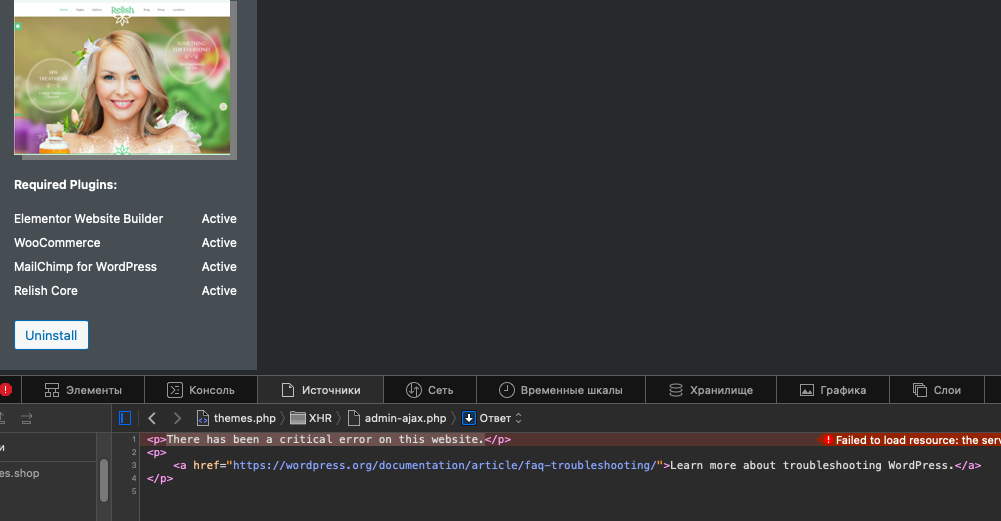The image size is (1001, 521).
Task: Click the sidebar vertical scrollbar
Action: [103, 480]
